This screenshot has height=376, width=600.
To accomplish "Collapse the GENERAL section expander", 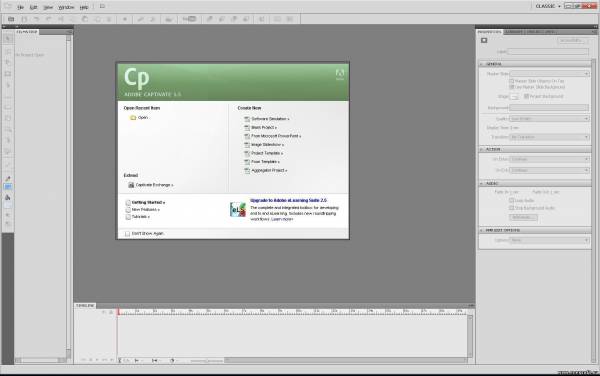I will (481, 64).
